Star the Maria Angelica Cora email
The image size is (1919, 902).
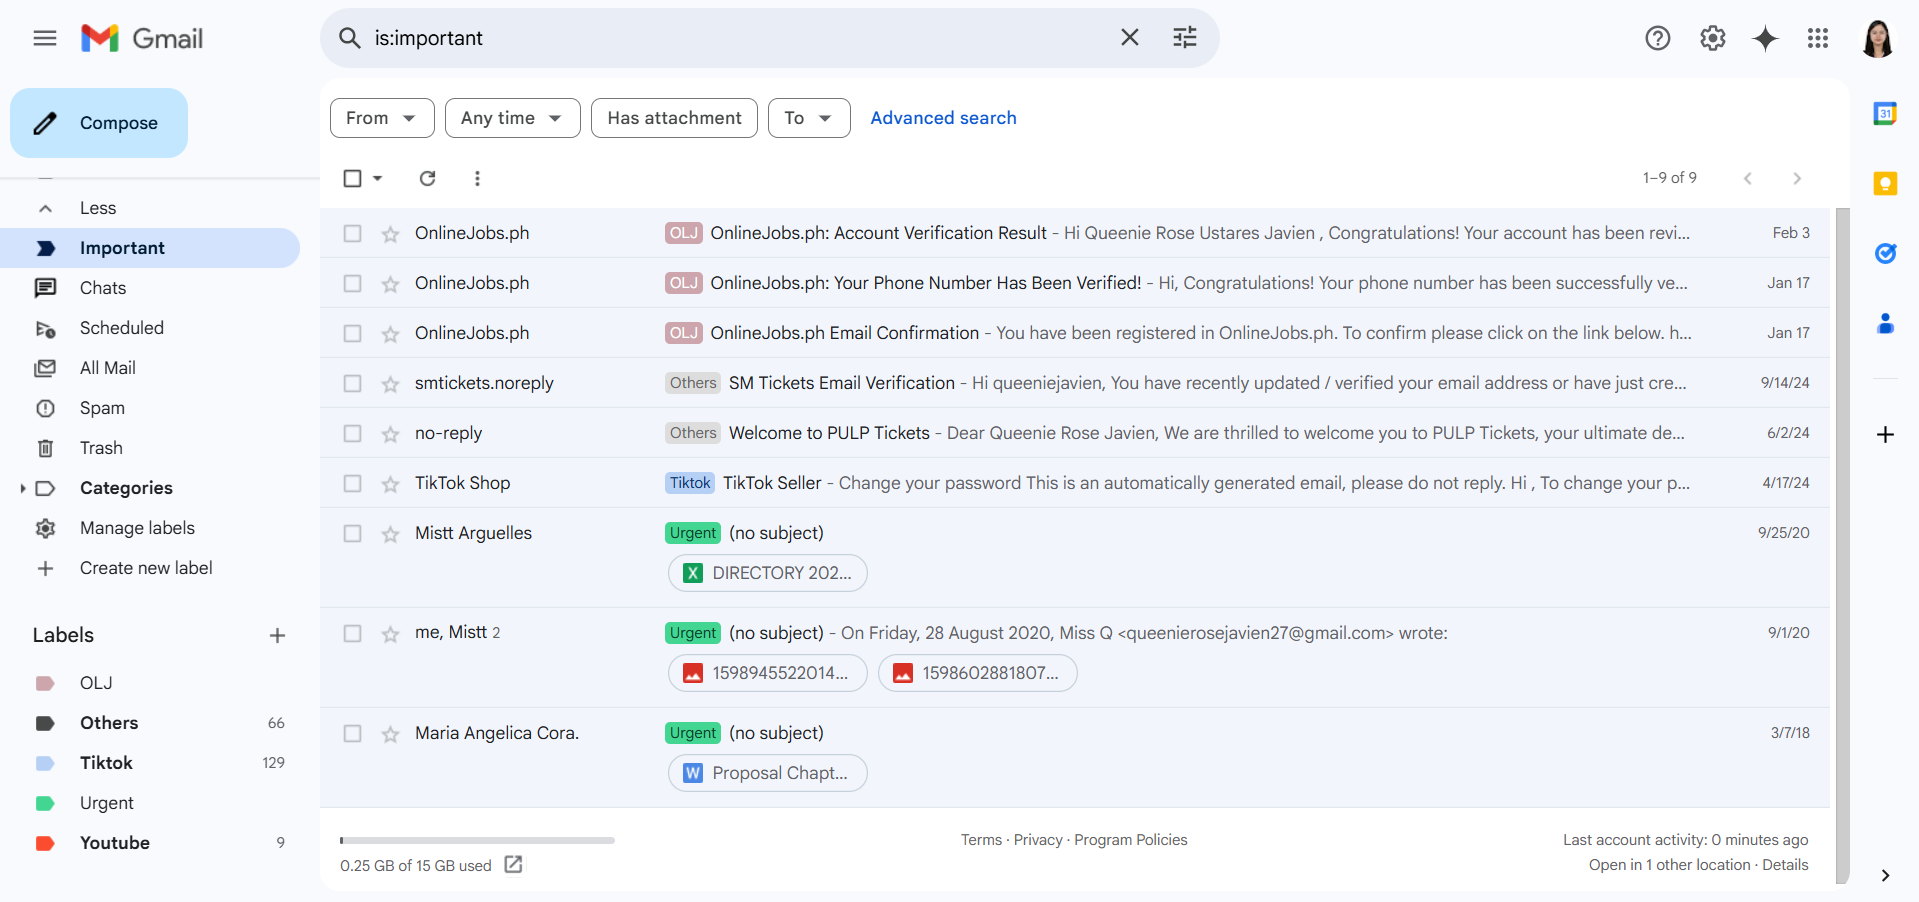coord(390,734)
